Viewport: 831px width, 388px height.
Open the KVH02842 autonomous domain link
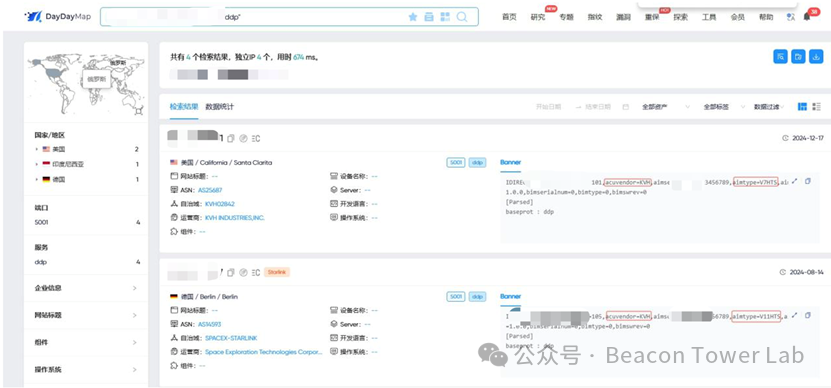point(220,204)
